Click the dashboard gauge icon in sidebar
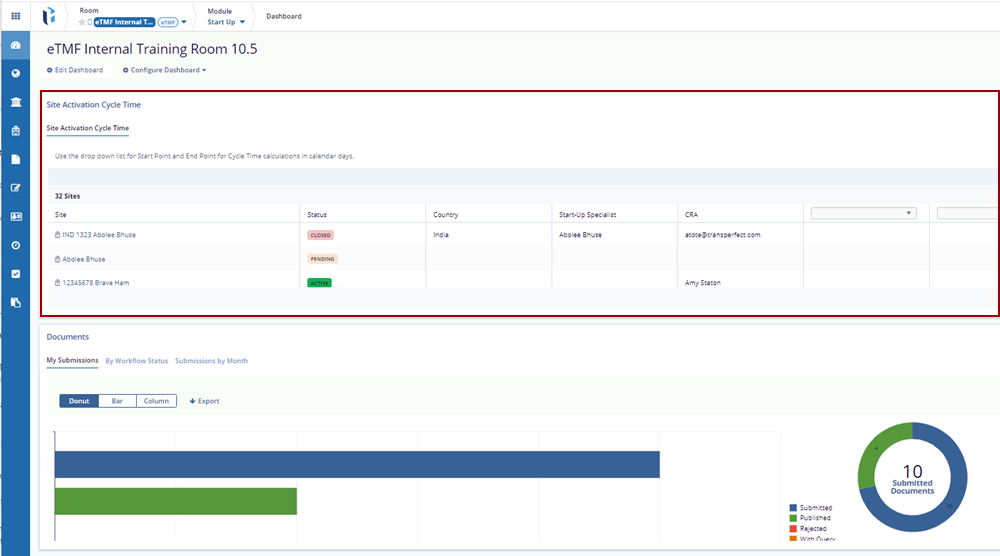 tap(15, 46)
